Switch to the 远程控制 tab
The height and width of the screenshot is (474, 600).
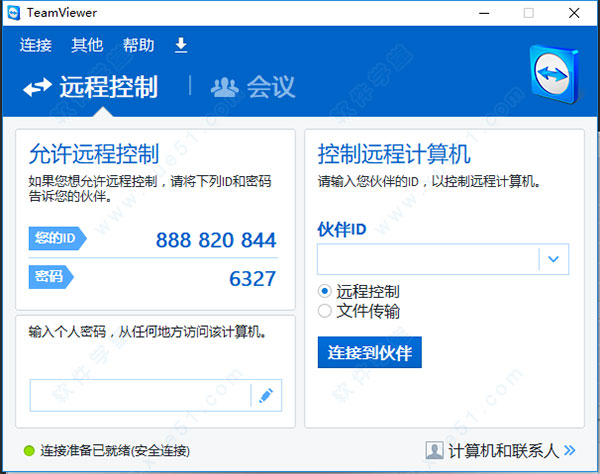(x=108, y=87)
